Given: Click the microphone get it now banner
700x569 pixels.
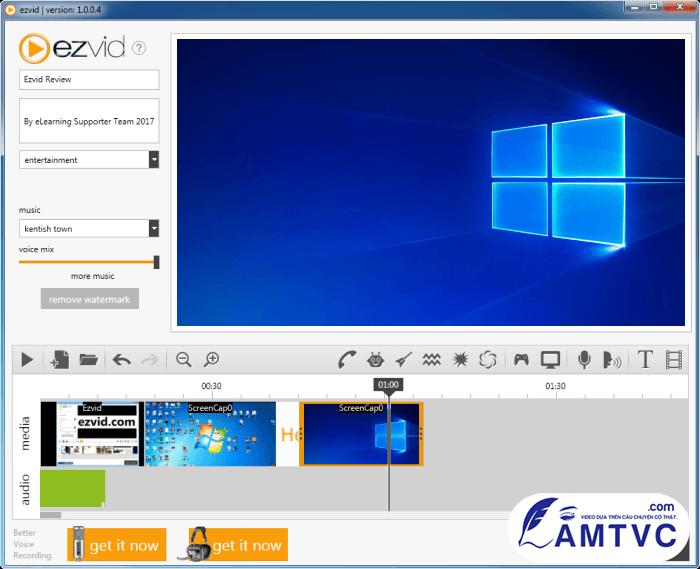Looking at the screenshot, I should [117, 544].
